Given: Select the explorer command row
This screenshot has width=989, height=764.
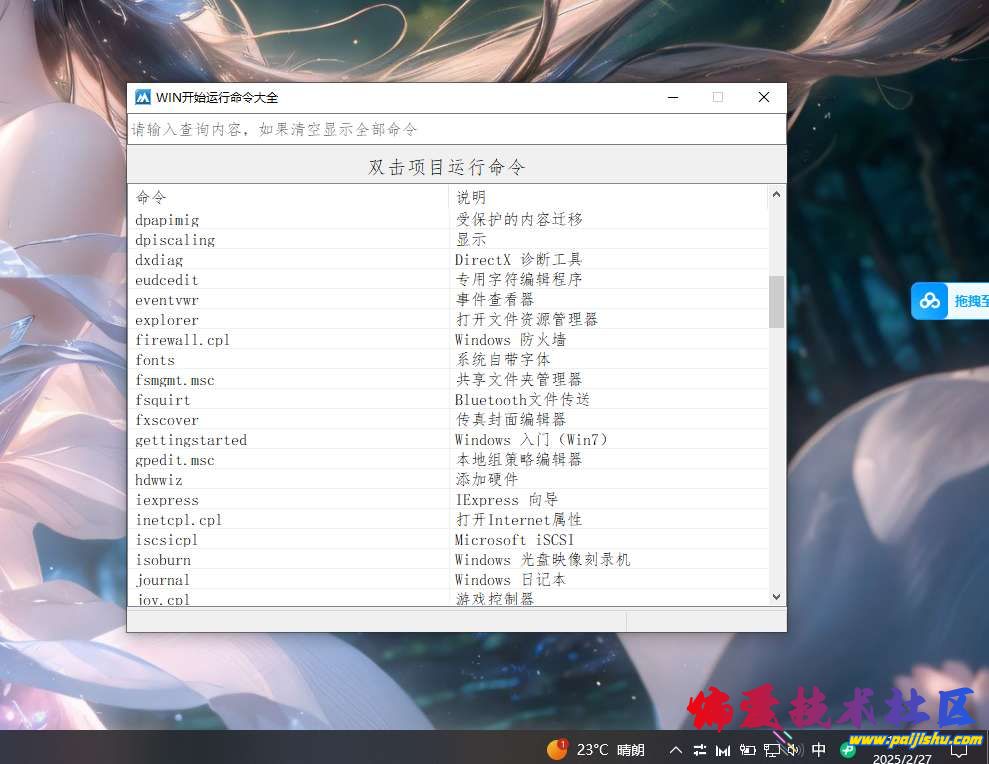Looking at the screenshot, I should pos(167,320).
